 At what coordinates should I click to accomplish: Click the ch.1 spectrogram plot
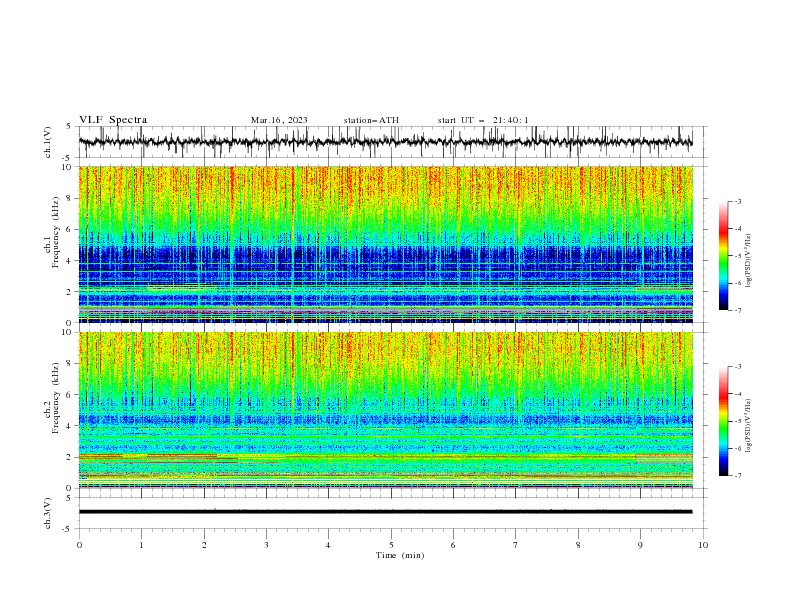point(385,244)
